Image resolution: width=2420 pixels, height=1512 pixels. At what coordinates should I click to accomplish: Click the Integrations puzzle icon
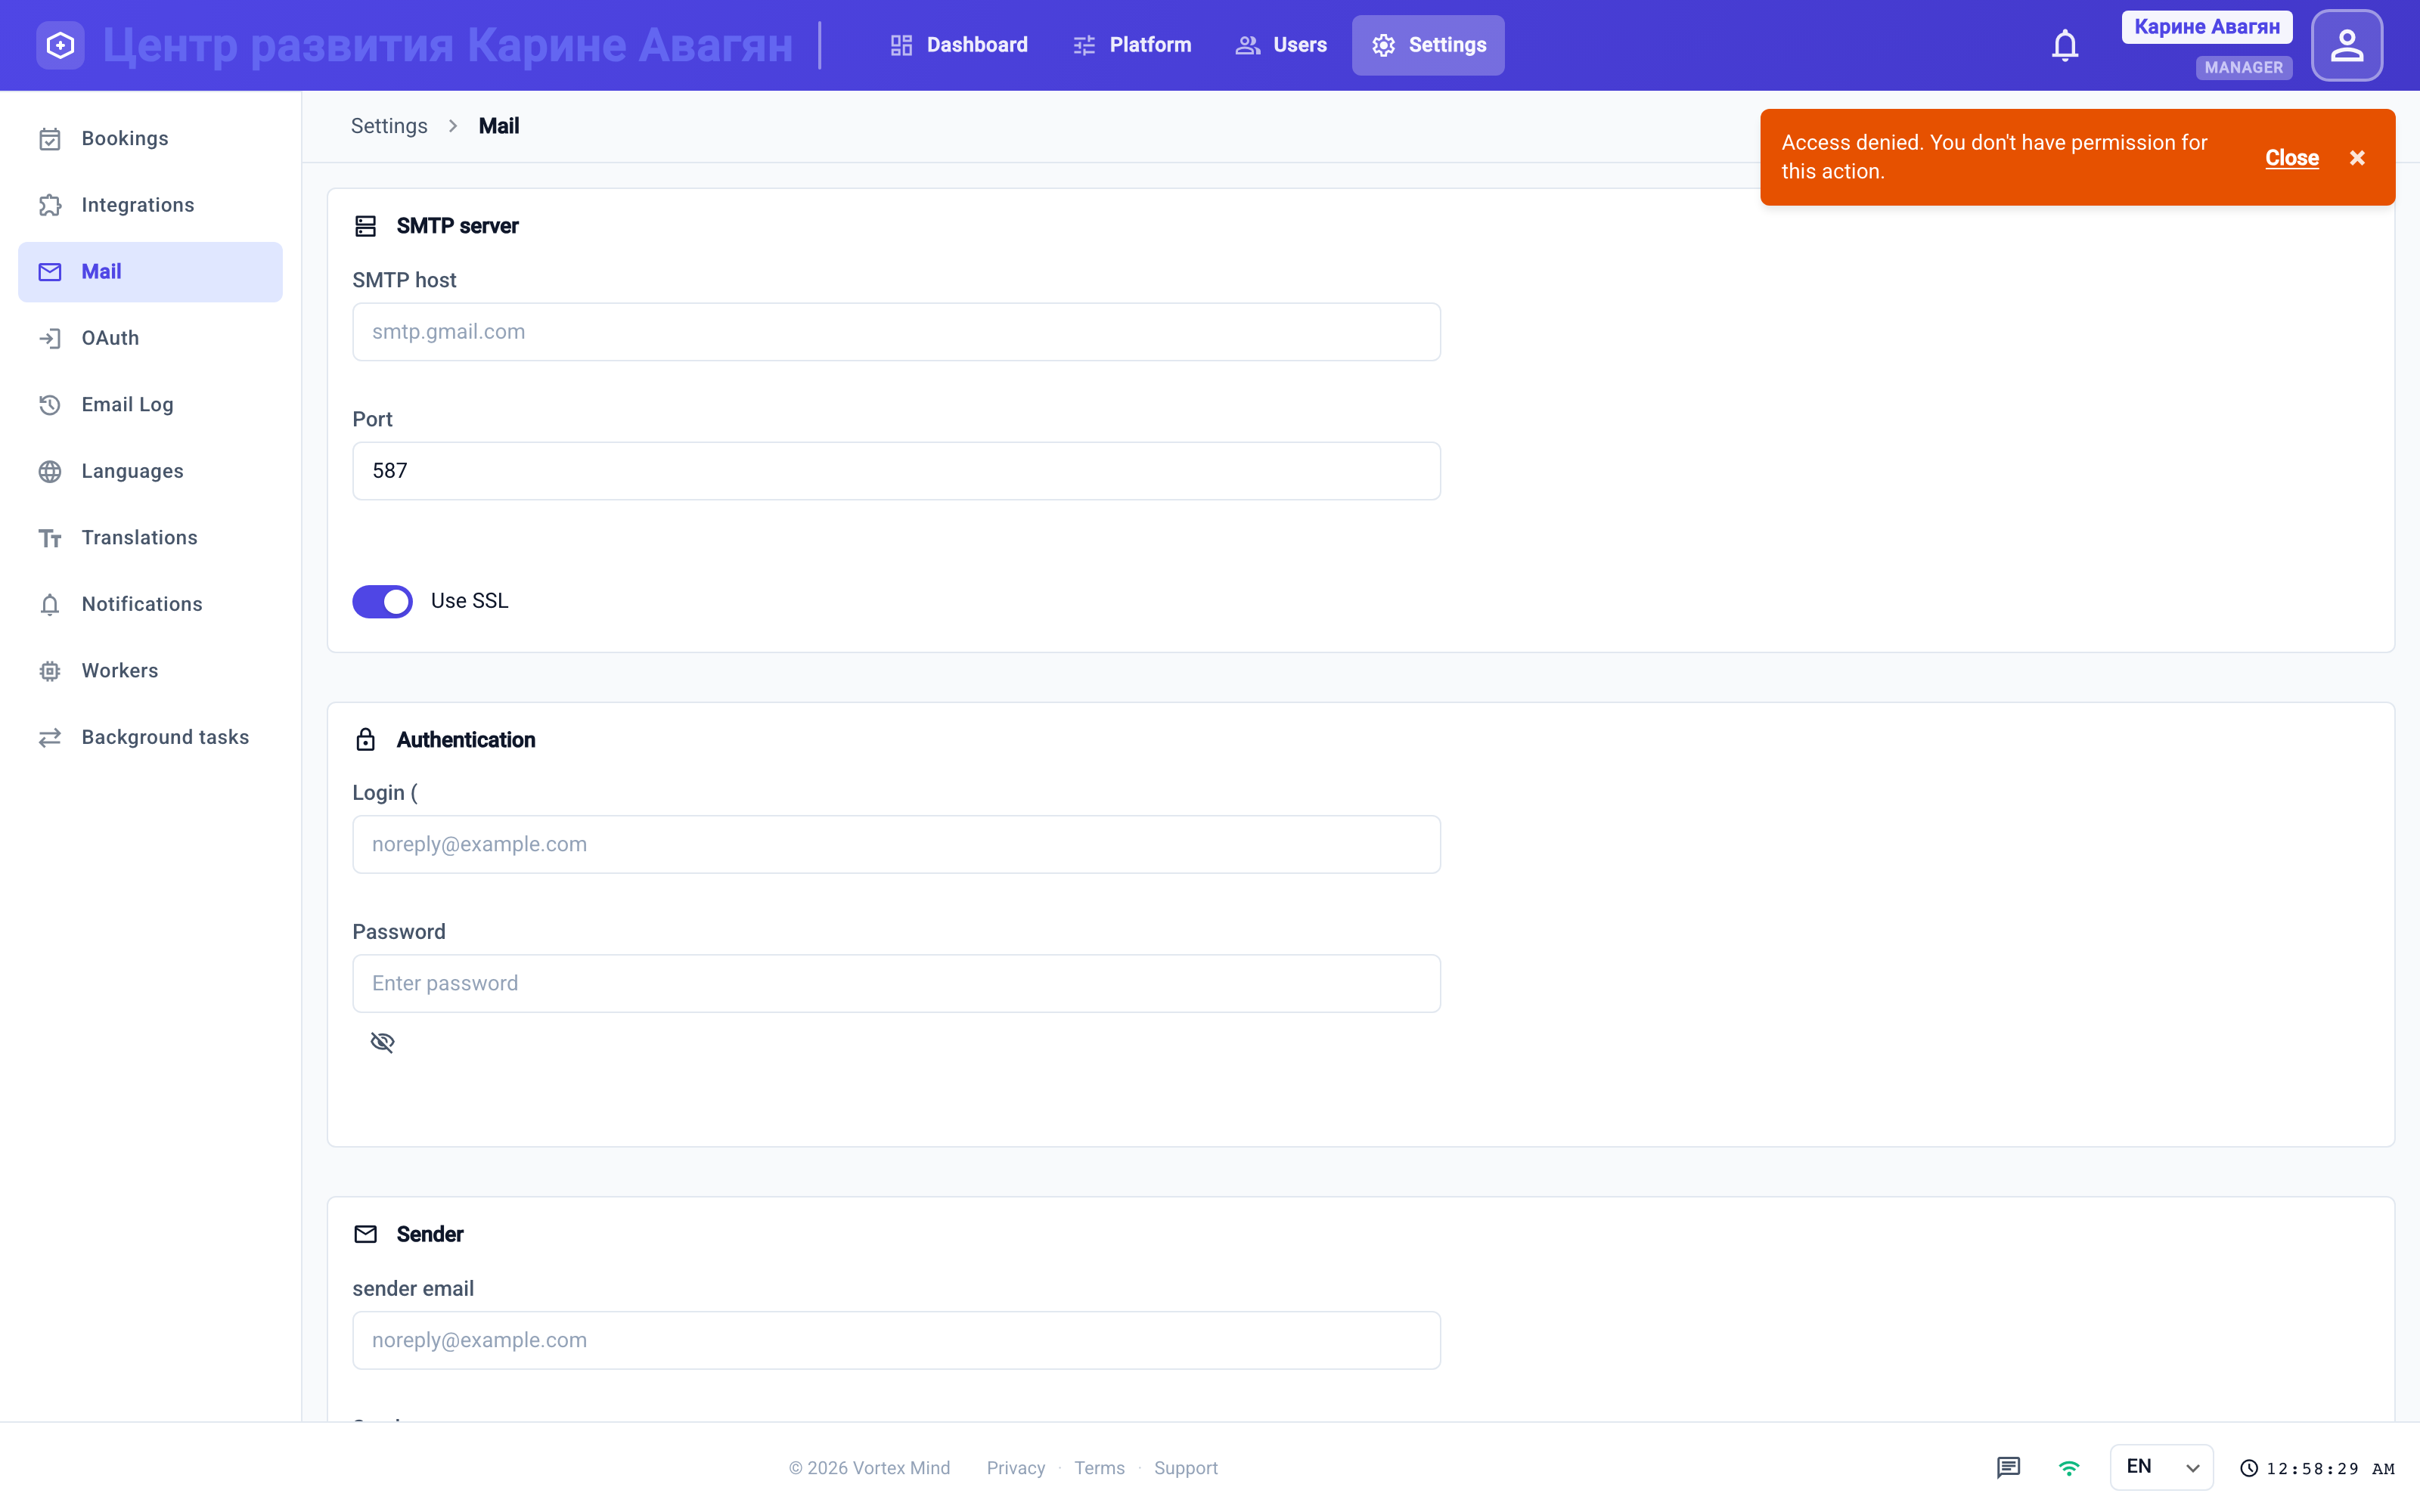coord(50,205)
